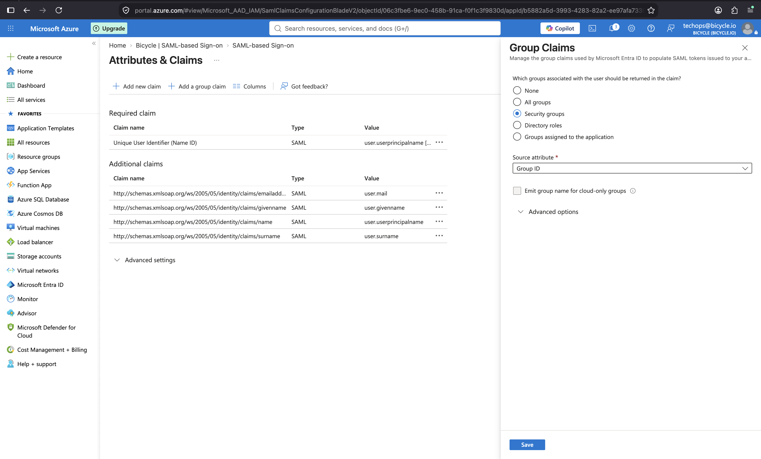Click the browser back arrow
This screenshot has width=761, height=459.
tap(27, 10)
